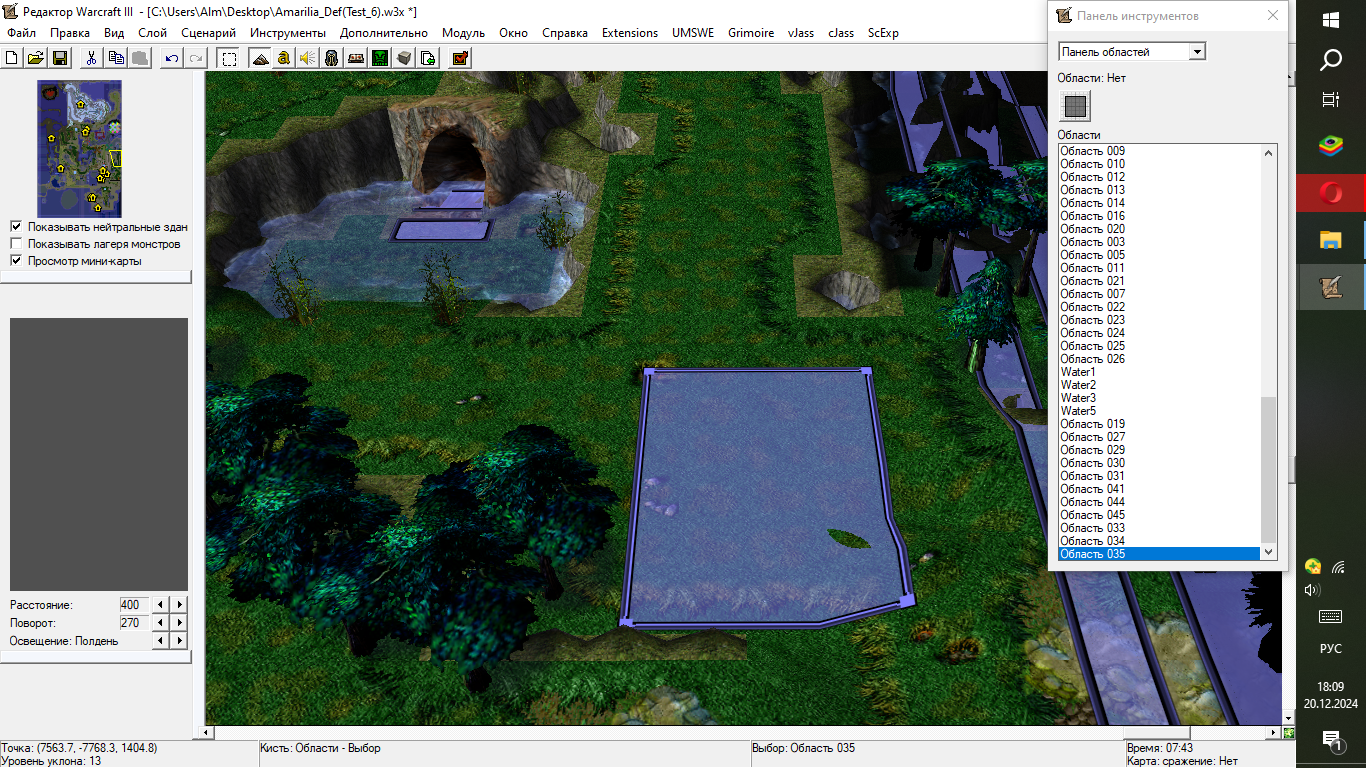Open the Инструменты menu
The width and height of the screenshot is (1366, 768).
[288, 33]
